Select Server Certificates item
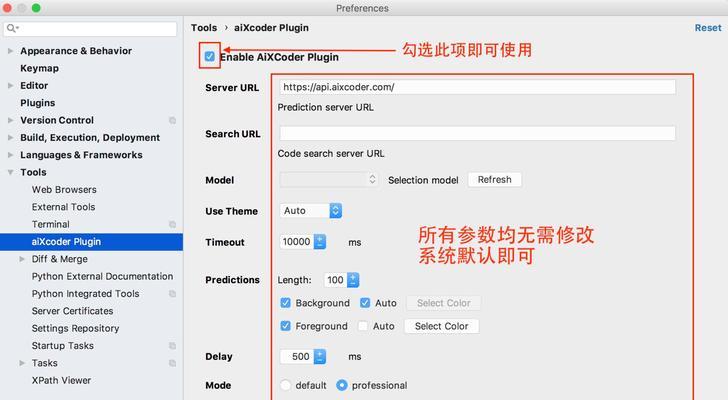This screenshot has height=400, width=728. pos(72,311)
